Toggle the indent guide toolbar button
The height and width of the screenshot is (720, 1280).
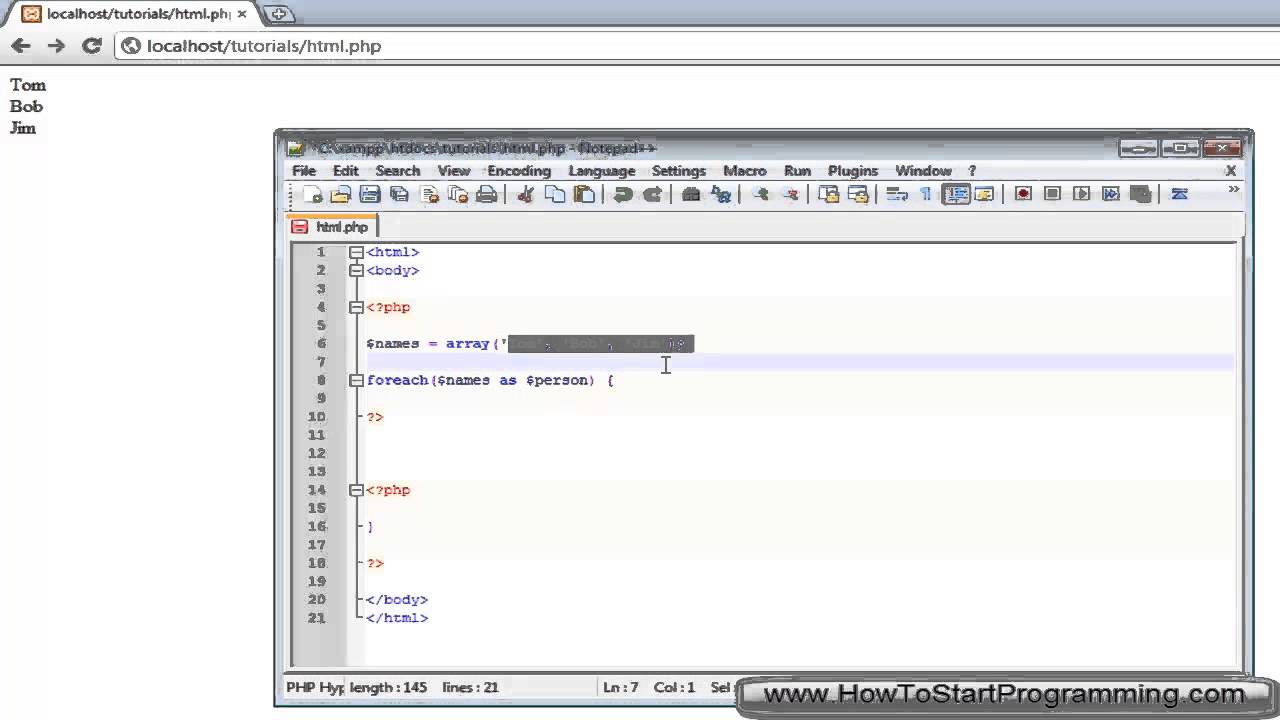click(x=956, y=194)
